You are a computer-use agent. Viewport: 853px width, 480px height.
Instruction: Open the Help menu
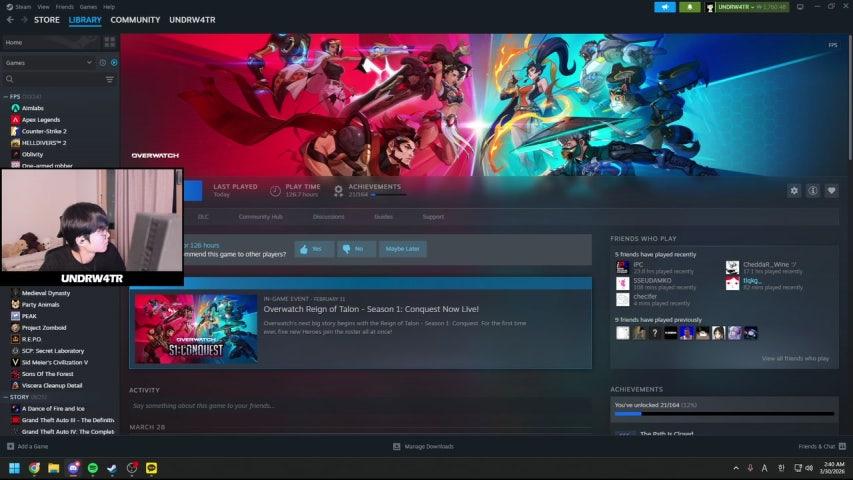pos(109,7)
